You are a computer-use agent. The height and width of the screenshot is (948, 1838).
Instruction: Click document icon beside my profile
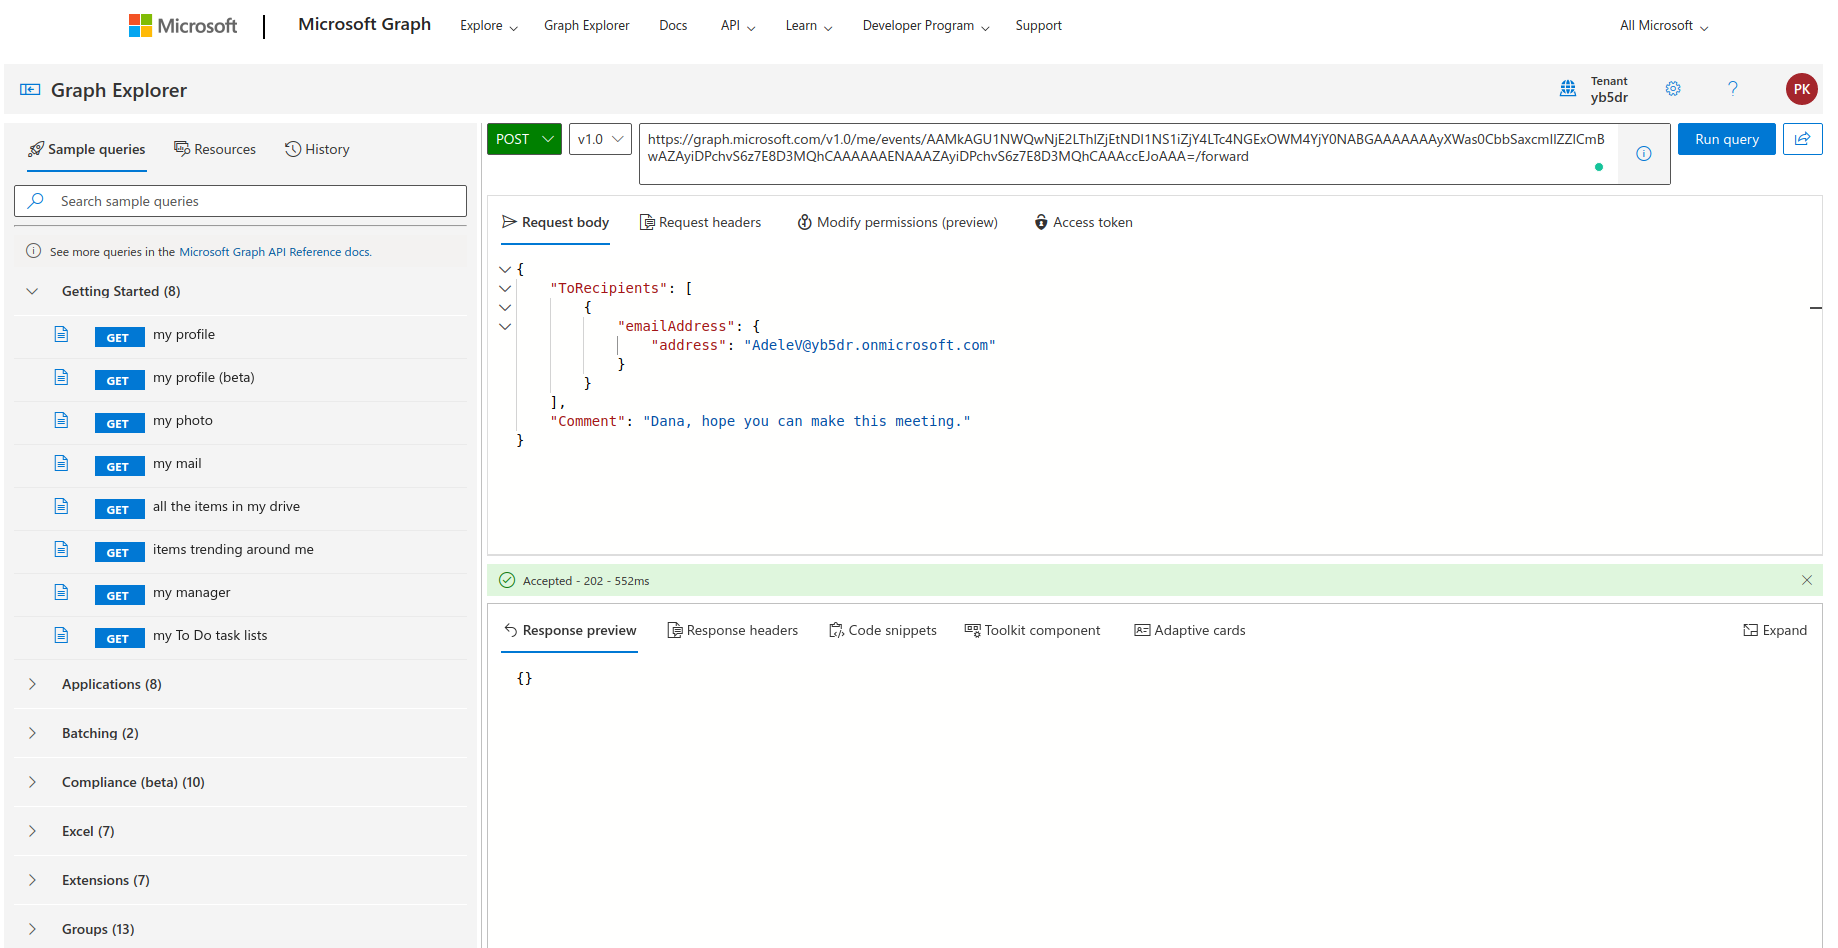[x=61, y=334]
